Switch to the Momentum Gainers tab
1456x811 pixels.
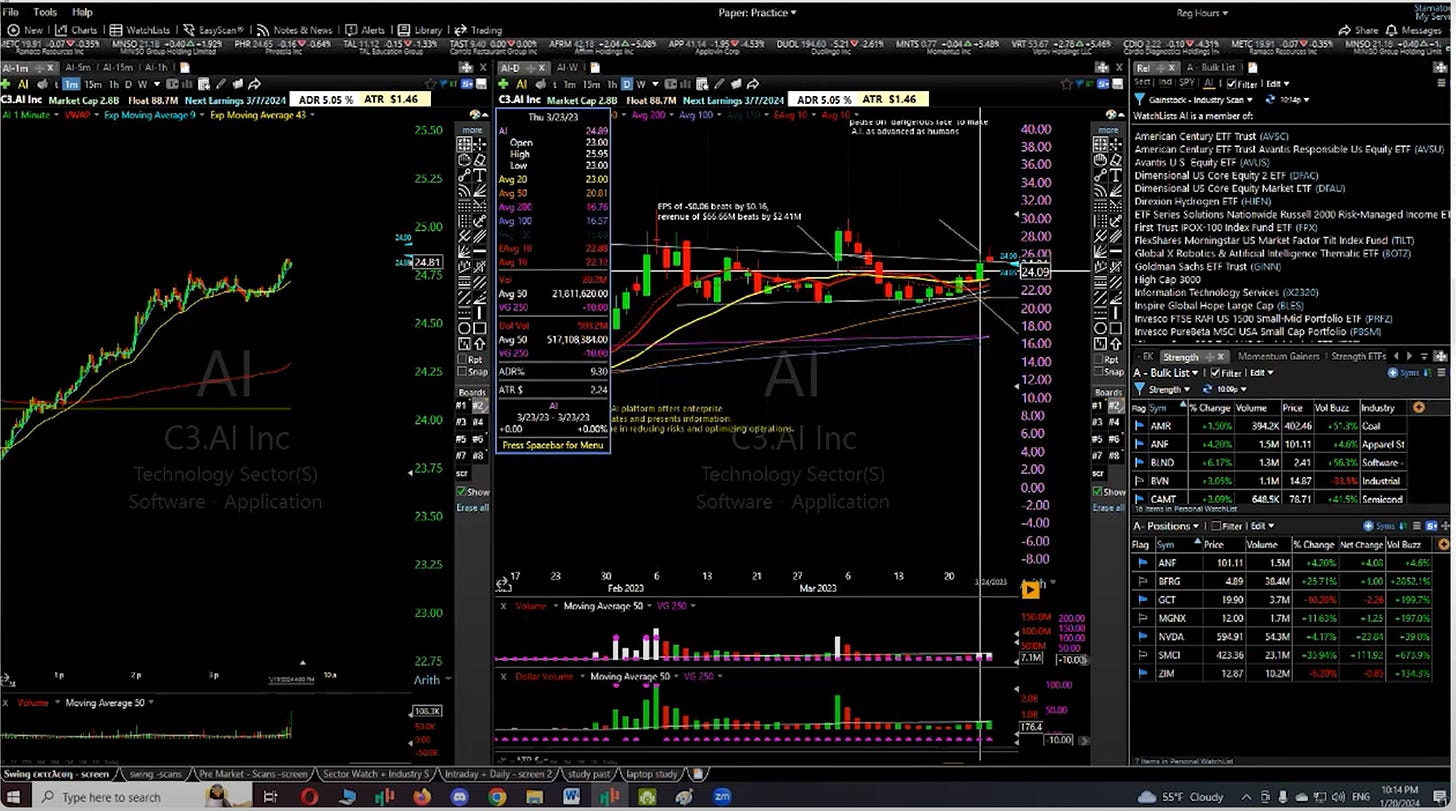point(1279,356)
